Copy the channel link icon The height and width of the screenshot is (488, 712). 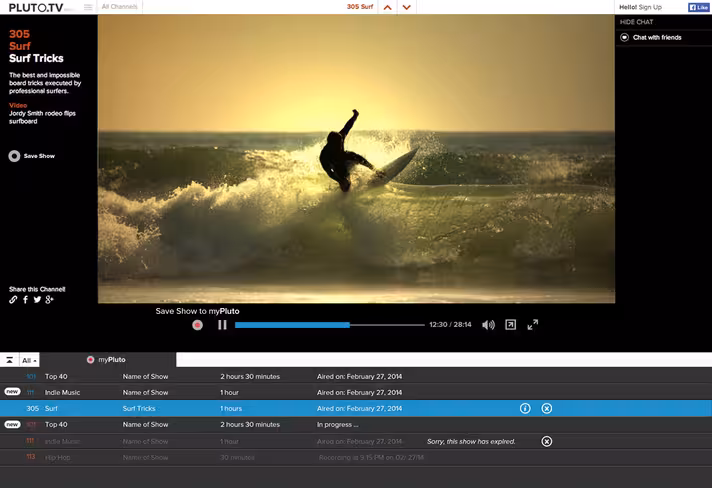coord(13,300)
